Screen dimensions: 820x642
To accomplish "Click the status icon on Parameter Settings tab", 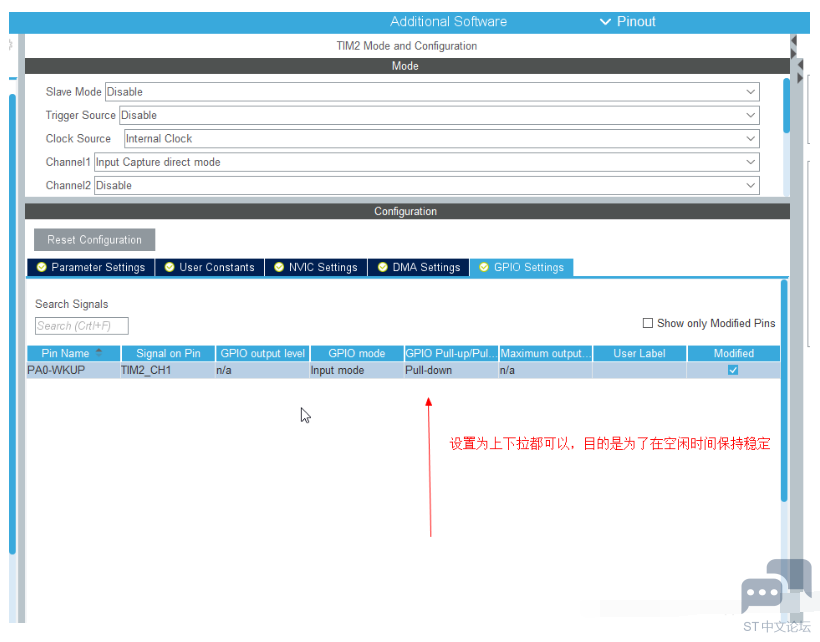I will (x=41, y=267).
